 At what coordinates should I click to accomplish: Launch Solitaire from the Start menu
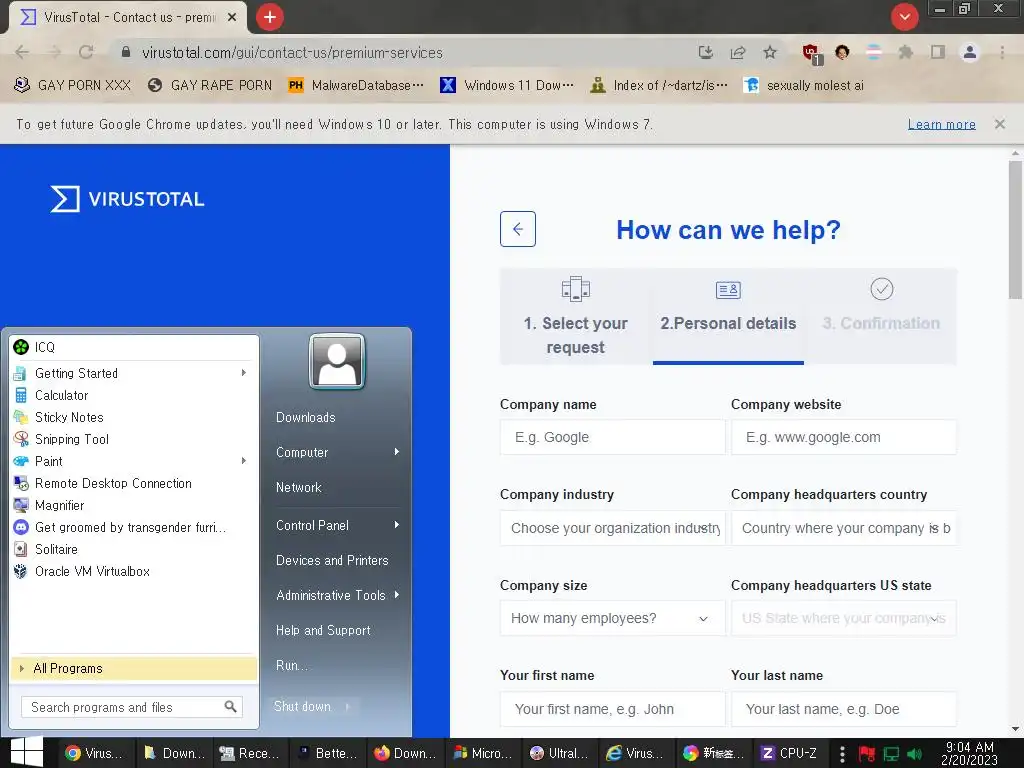point(134,549)
